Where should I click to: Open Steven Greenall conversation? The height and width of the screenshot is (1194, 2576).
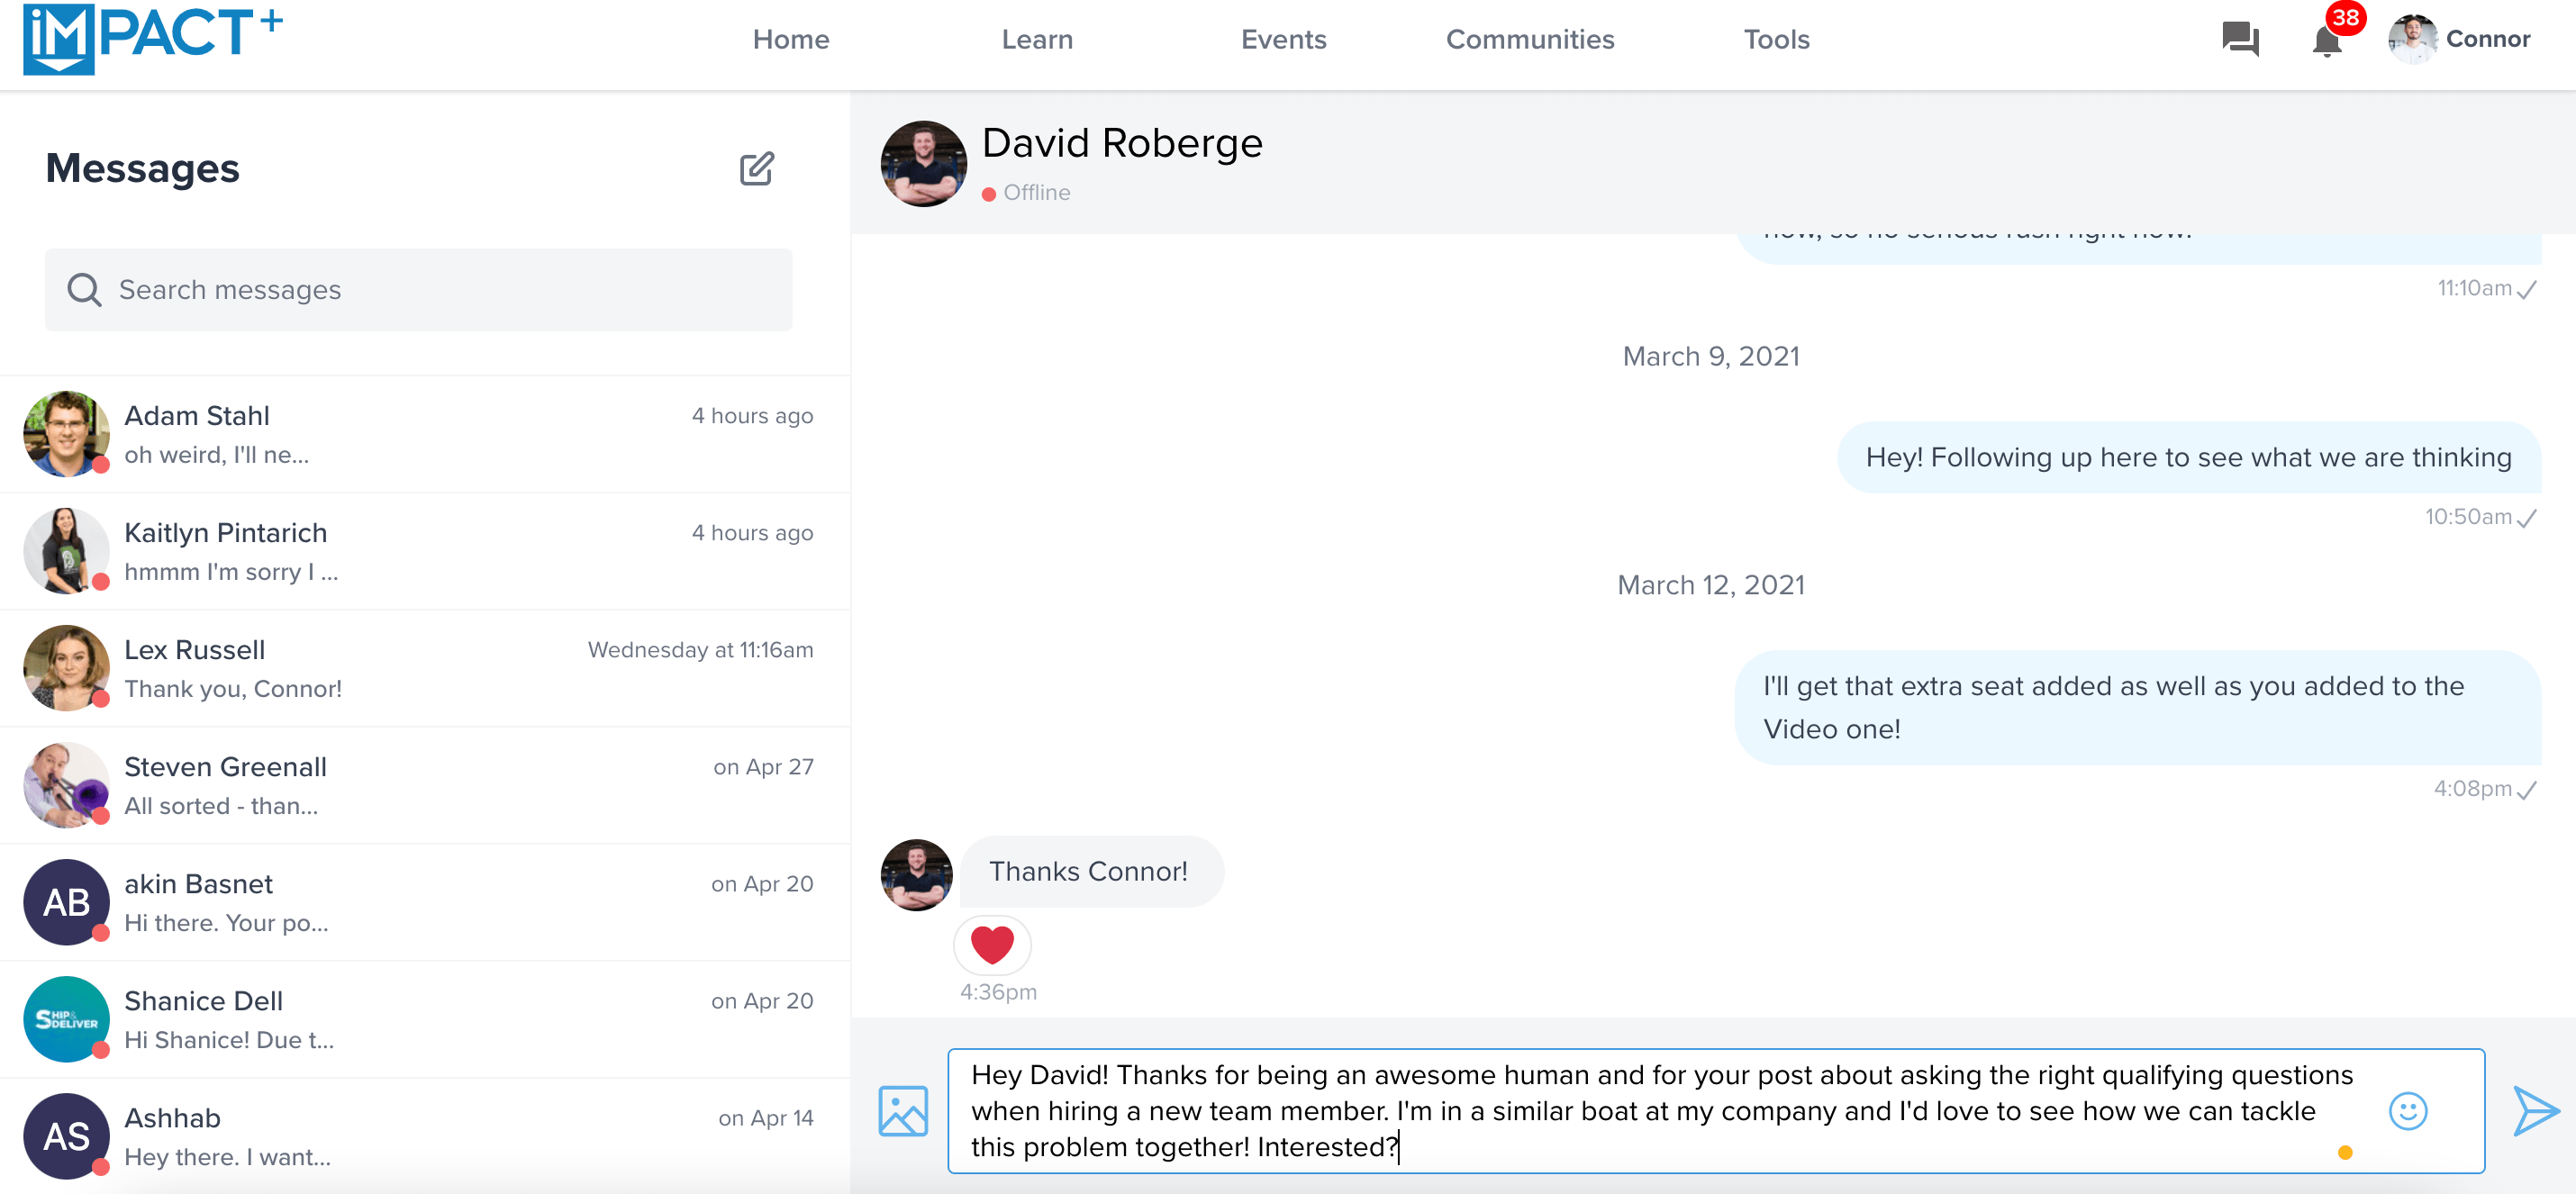pyautogui.click(x=425, y=785)
